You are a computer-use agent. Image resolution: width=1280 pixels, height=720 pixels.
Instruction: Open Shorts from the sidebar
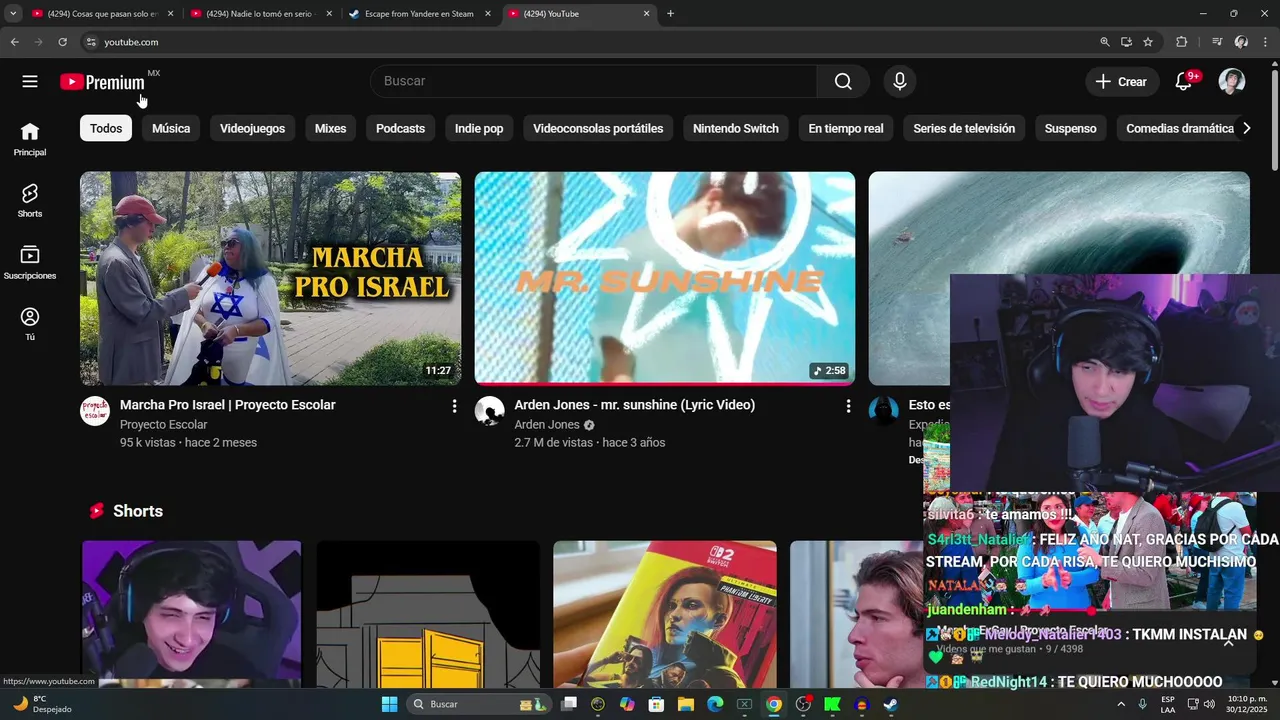point(30,201)
